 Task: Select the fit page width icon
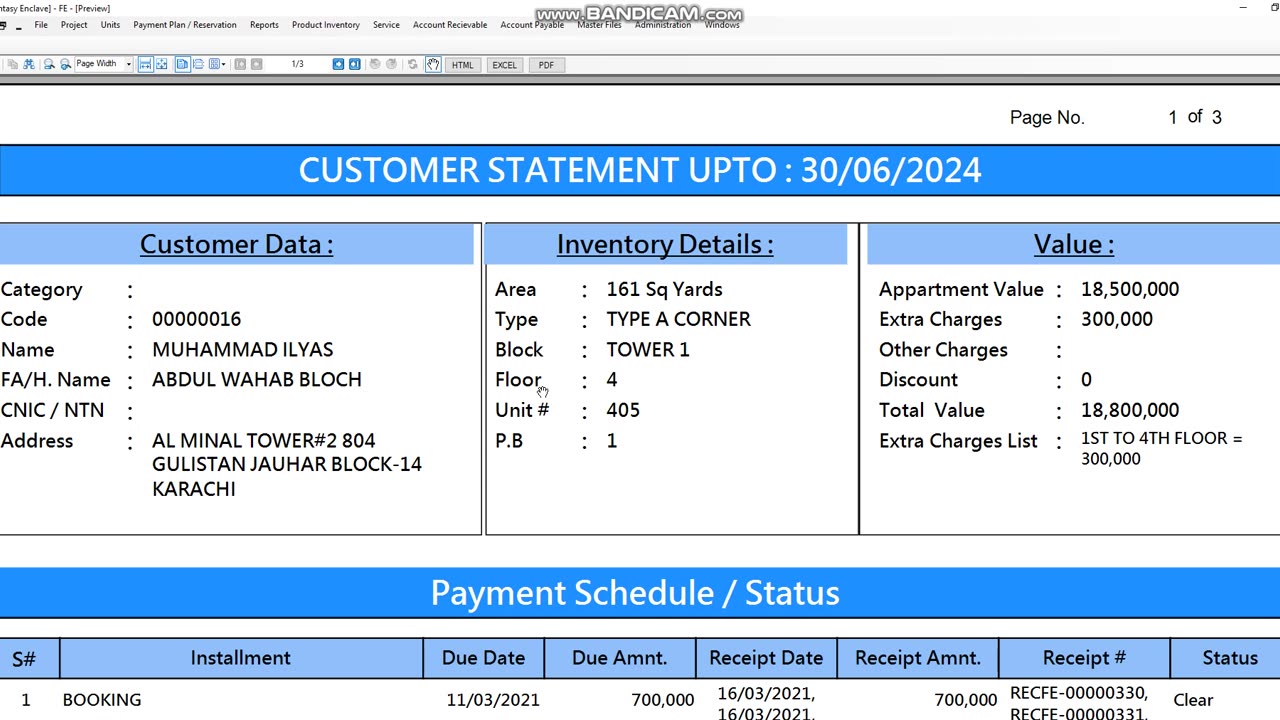(x=145, y=64)
